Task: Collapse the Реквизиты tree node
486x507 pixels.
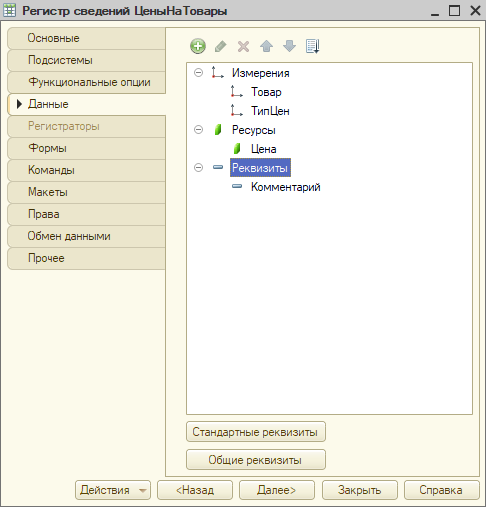Action: coord(198,167)
